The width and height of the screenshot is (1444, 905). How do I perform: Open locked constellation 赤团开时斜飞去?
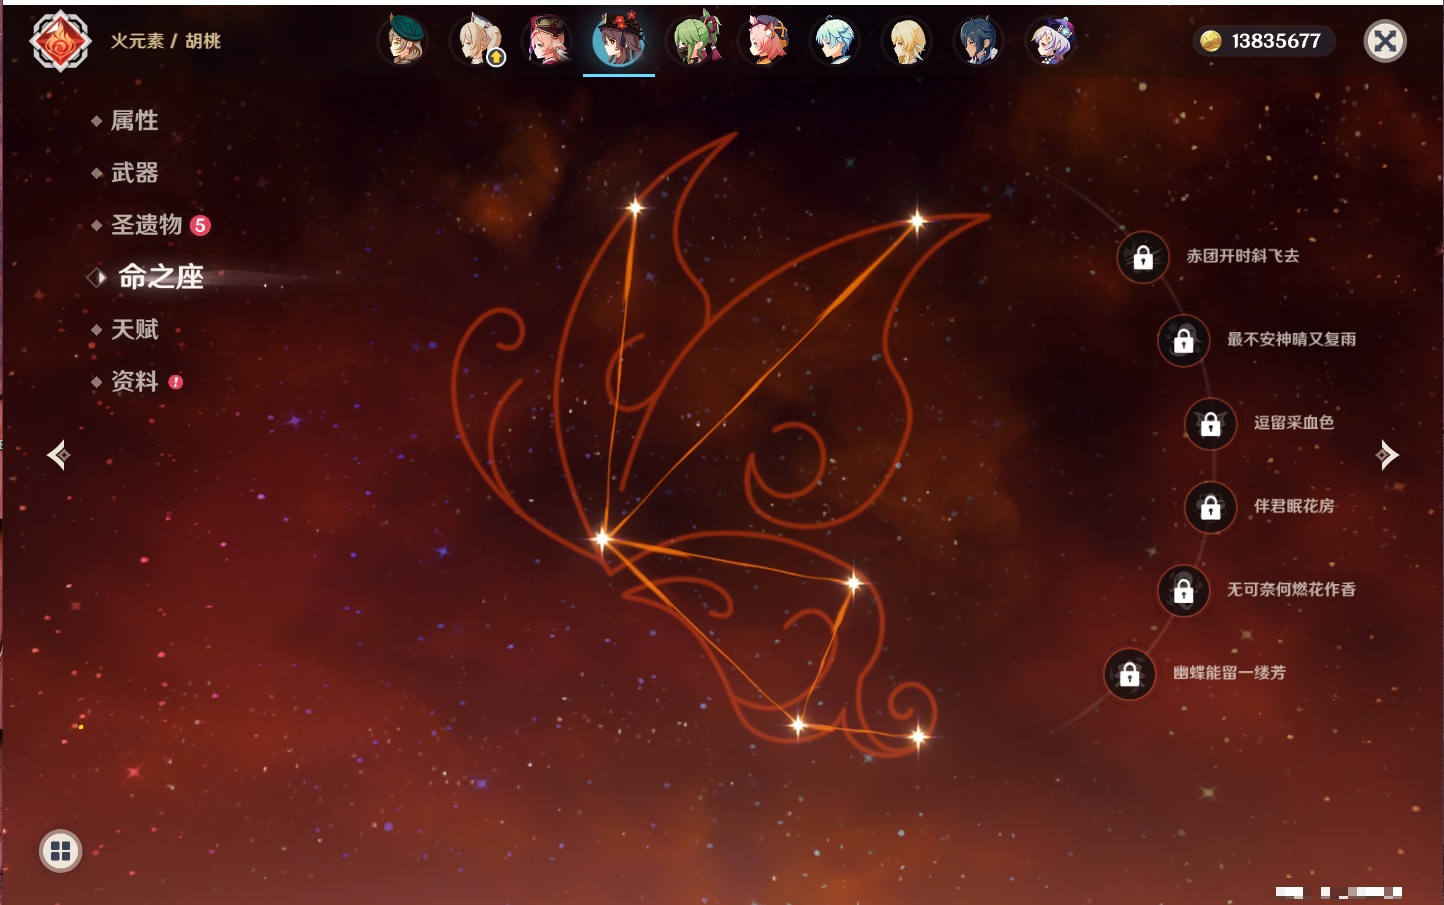click(x=1143, y=257)
